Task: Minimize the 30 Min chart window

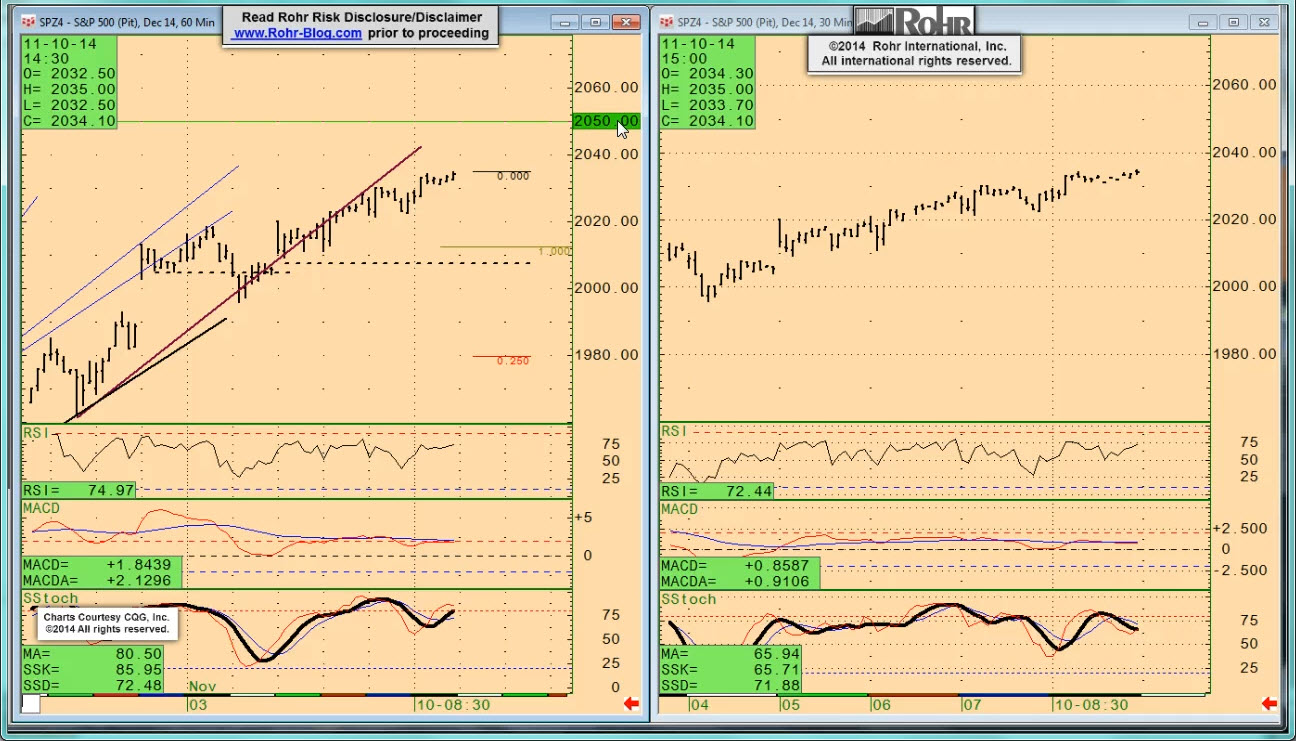Action: tap(1201, 21)
